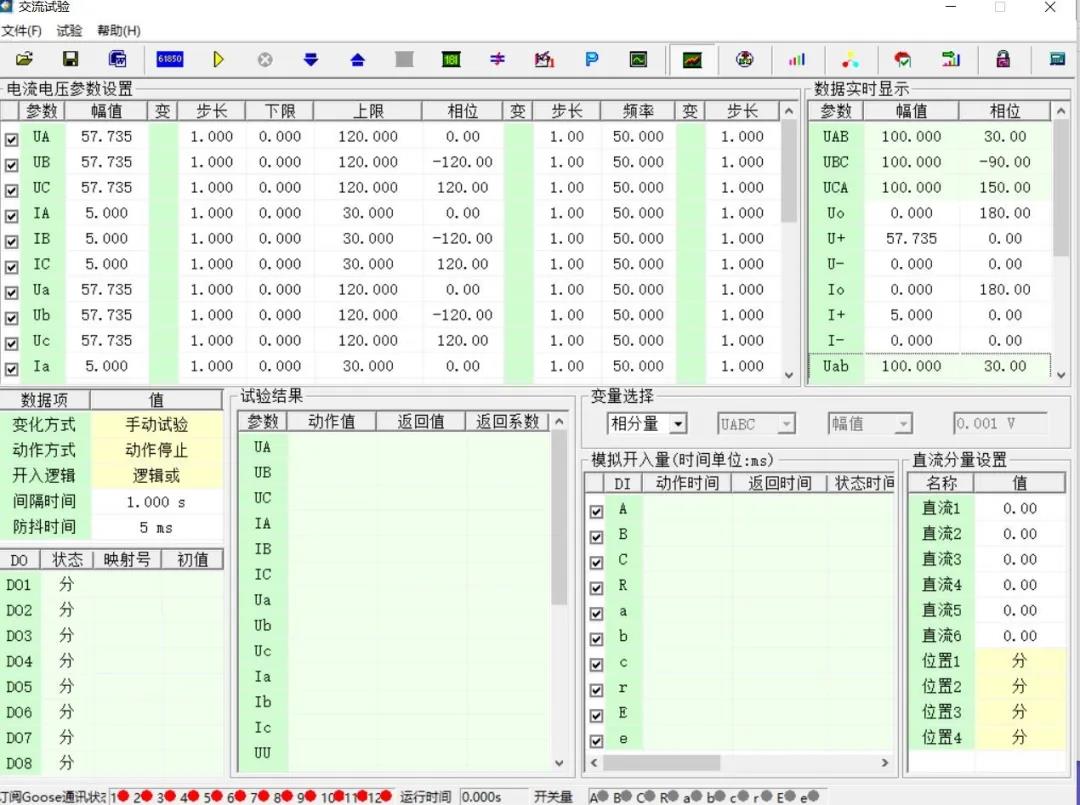Click the open folder toolbar icon
The image size is (1080, 805).
pos(24,60)
